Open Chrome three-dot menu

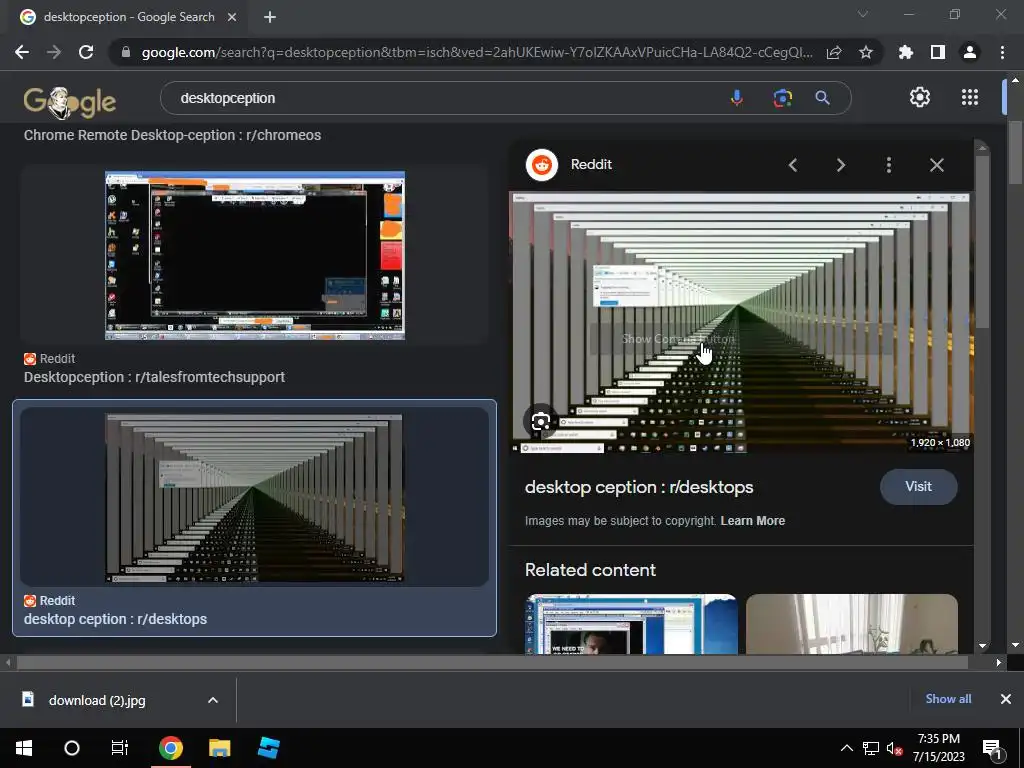pyautogui.click(x=1002, y=52)
